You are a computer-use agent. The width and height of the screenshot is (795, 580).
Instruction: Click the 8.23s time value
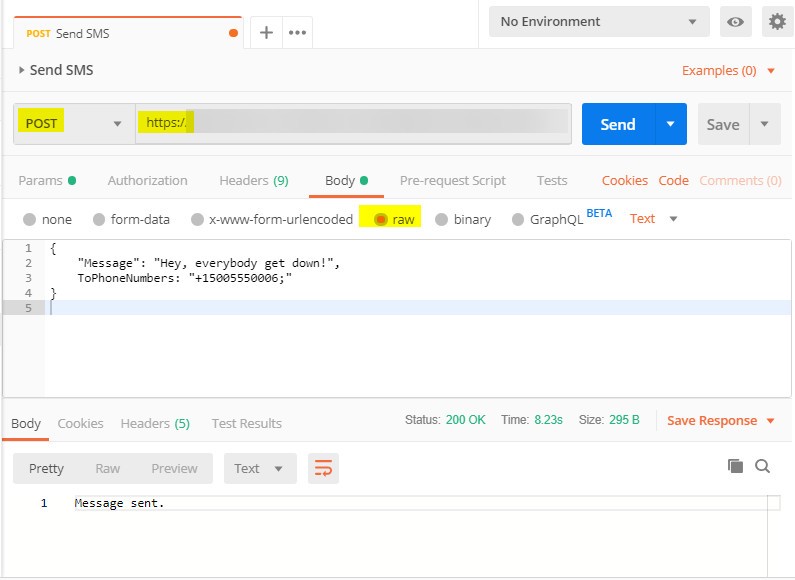[548, 420]
